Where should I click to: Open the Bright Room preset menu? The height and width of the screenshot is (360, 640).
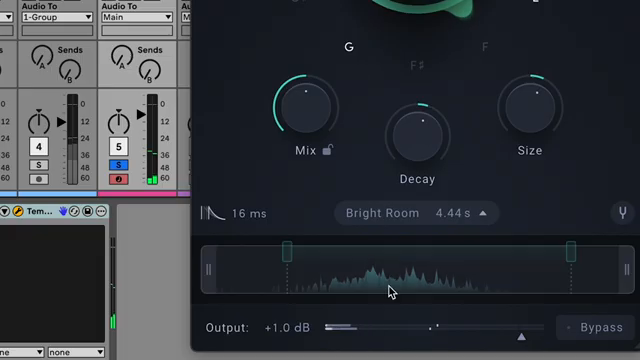416,213
